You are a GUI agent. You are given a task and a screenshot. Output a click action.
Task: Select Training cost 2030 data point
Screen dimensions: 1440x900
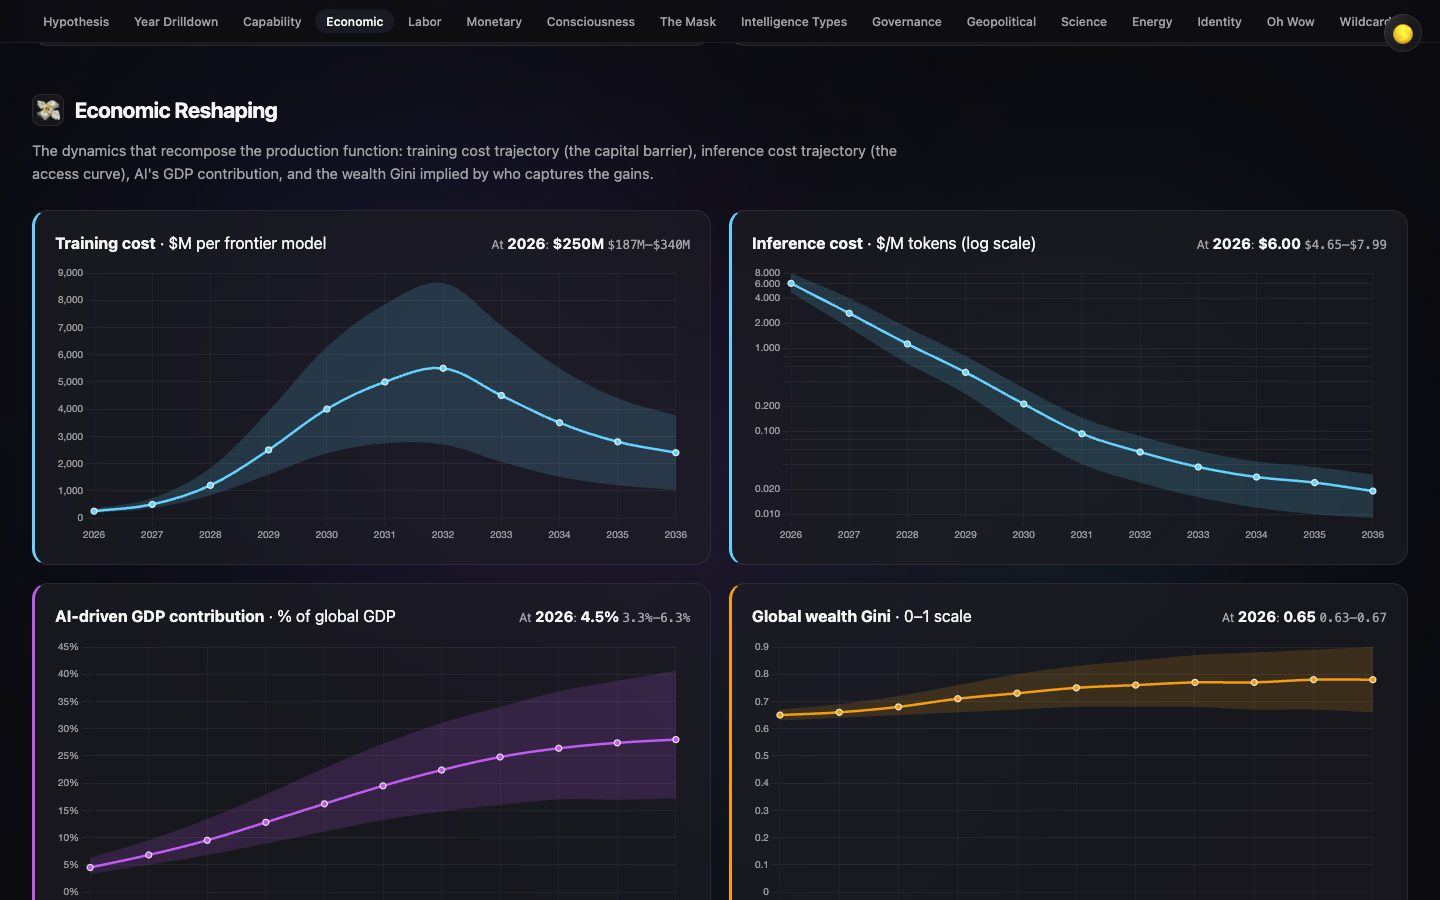327,409
